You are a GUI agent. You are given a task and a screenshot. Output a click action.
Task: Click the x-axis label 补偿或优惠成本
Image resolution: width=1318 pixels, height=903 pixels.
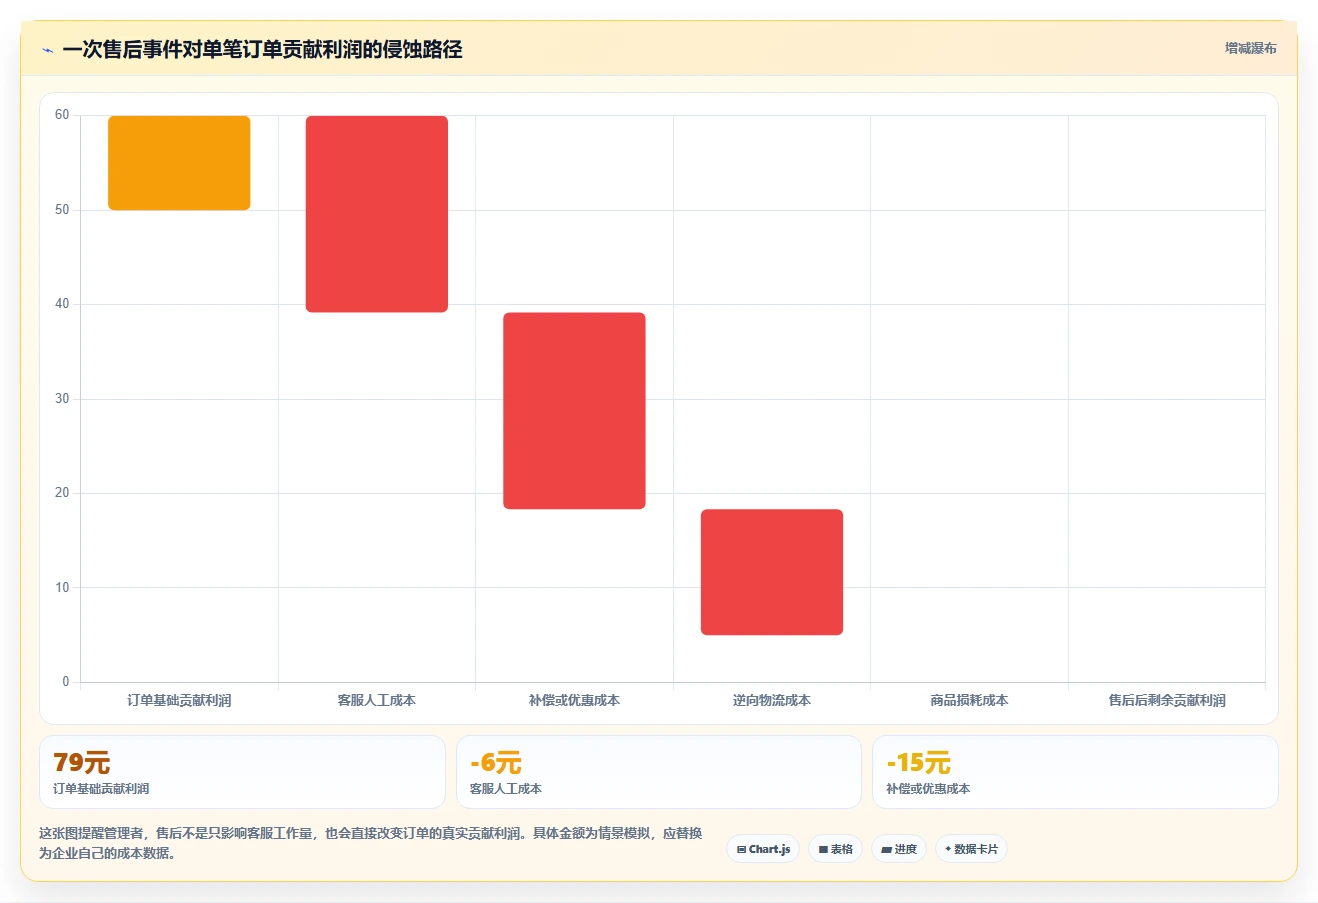[x=574, y=700]
